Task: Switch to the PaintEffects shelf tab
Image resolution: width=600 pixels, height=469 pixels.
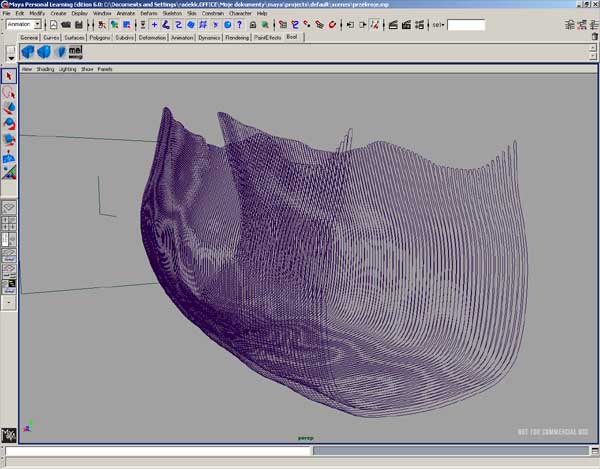Action: pos(267,37)
